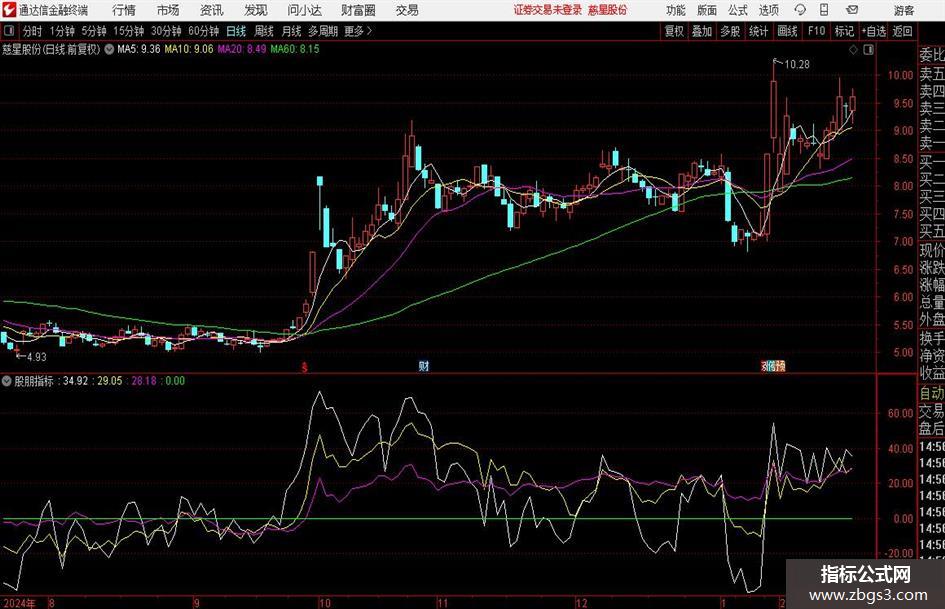This screenshot has height=609, width=945.
Task: Switch to 60分钟 period
Action: pyautogui.click(x=203, y=31)
